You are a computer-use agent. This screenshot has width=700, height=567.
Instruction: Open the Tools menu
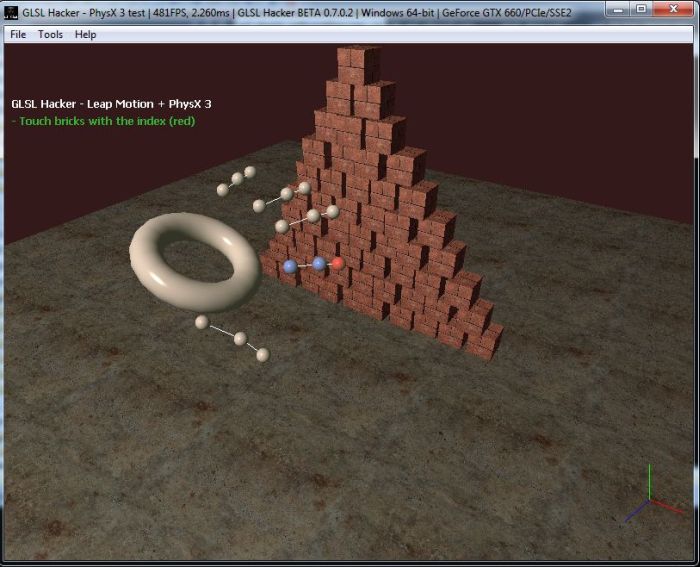click(50, 34)
